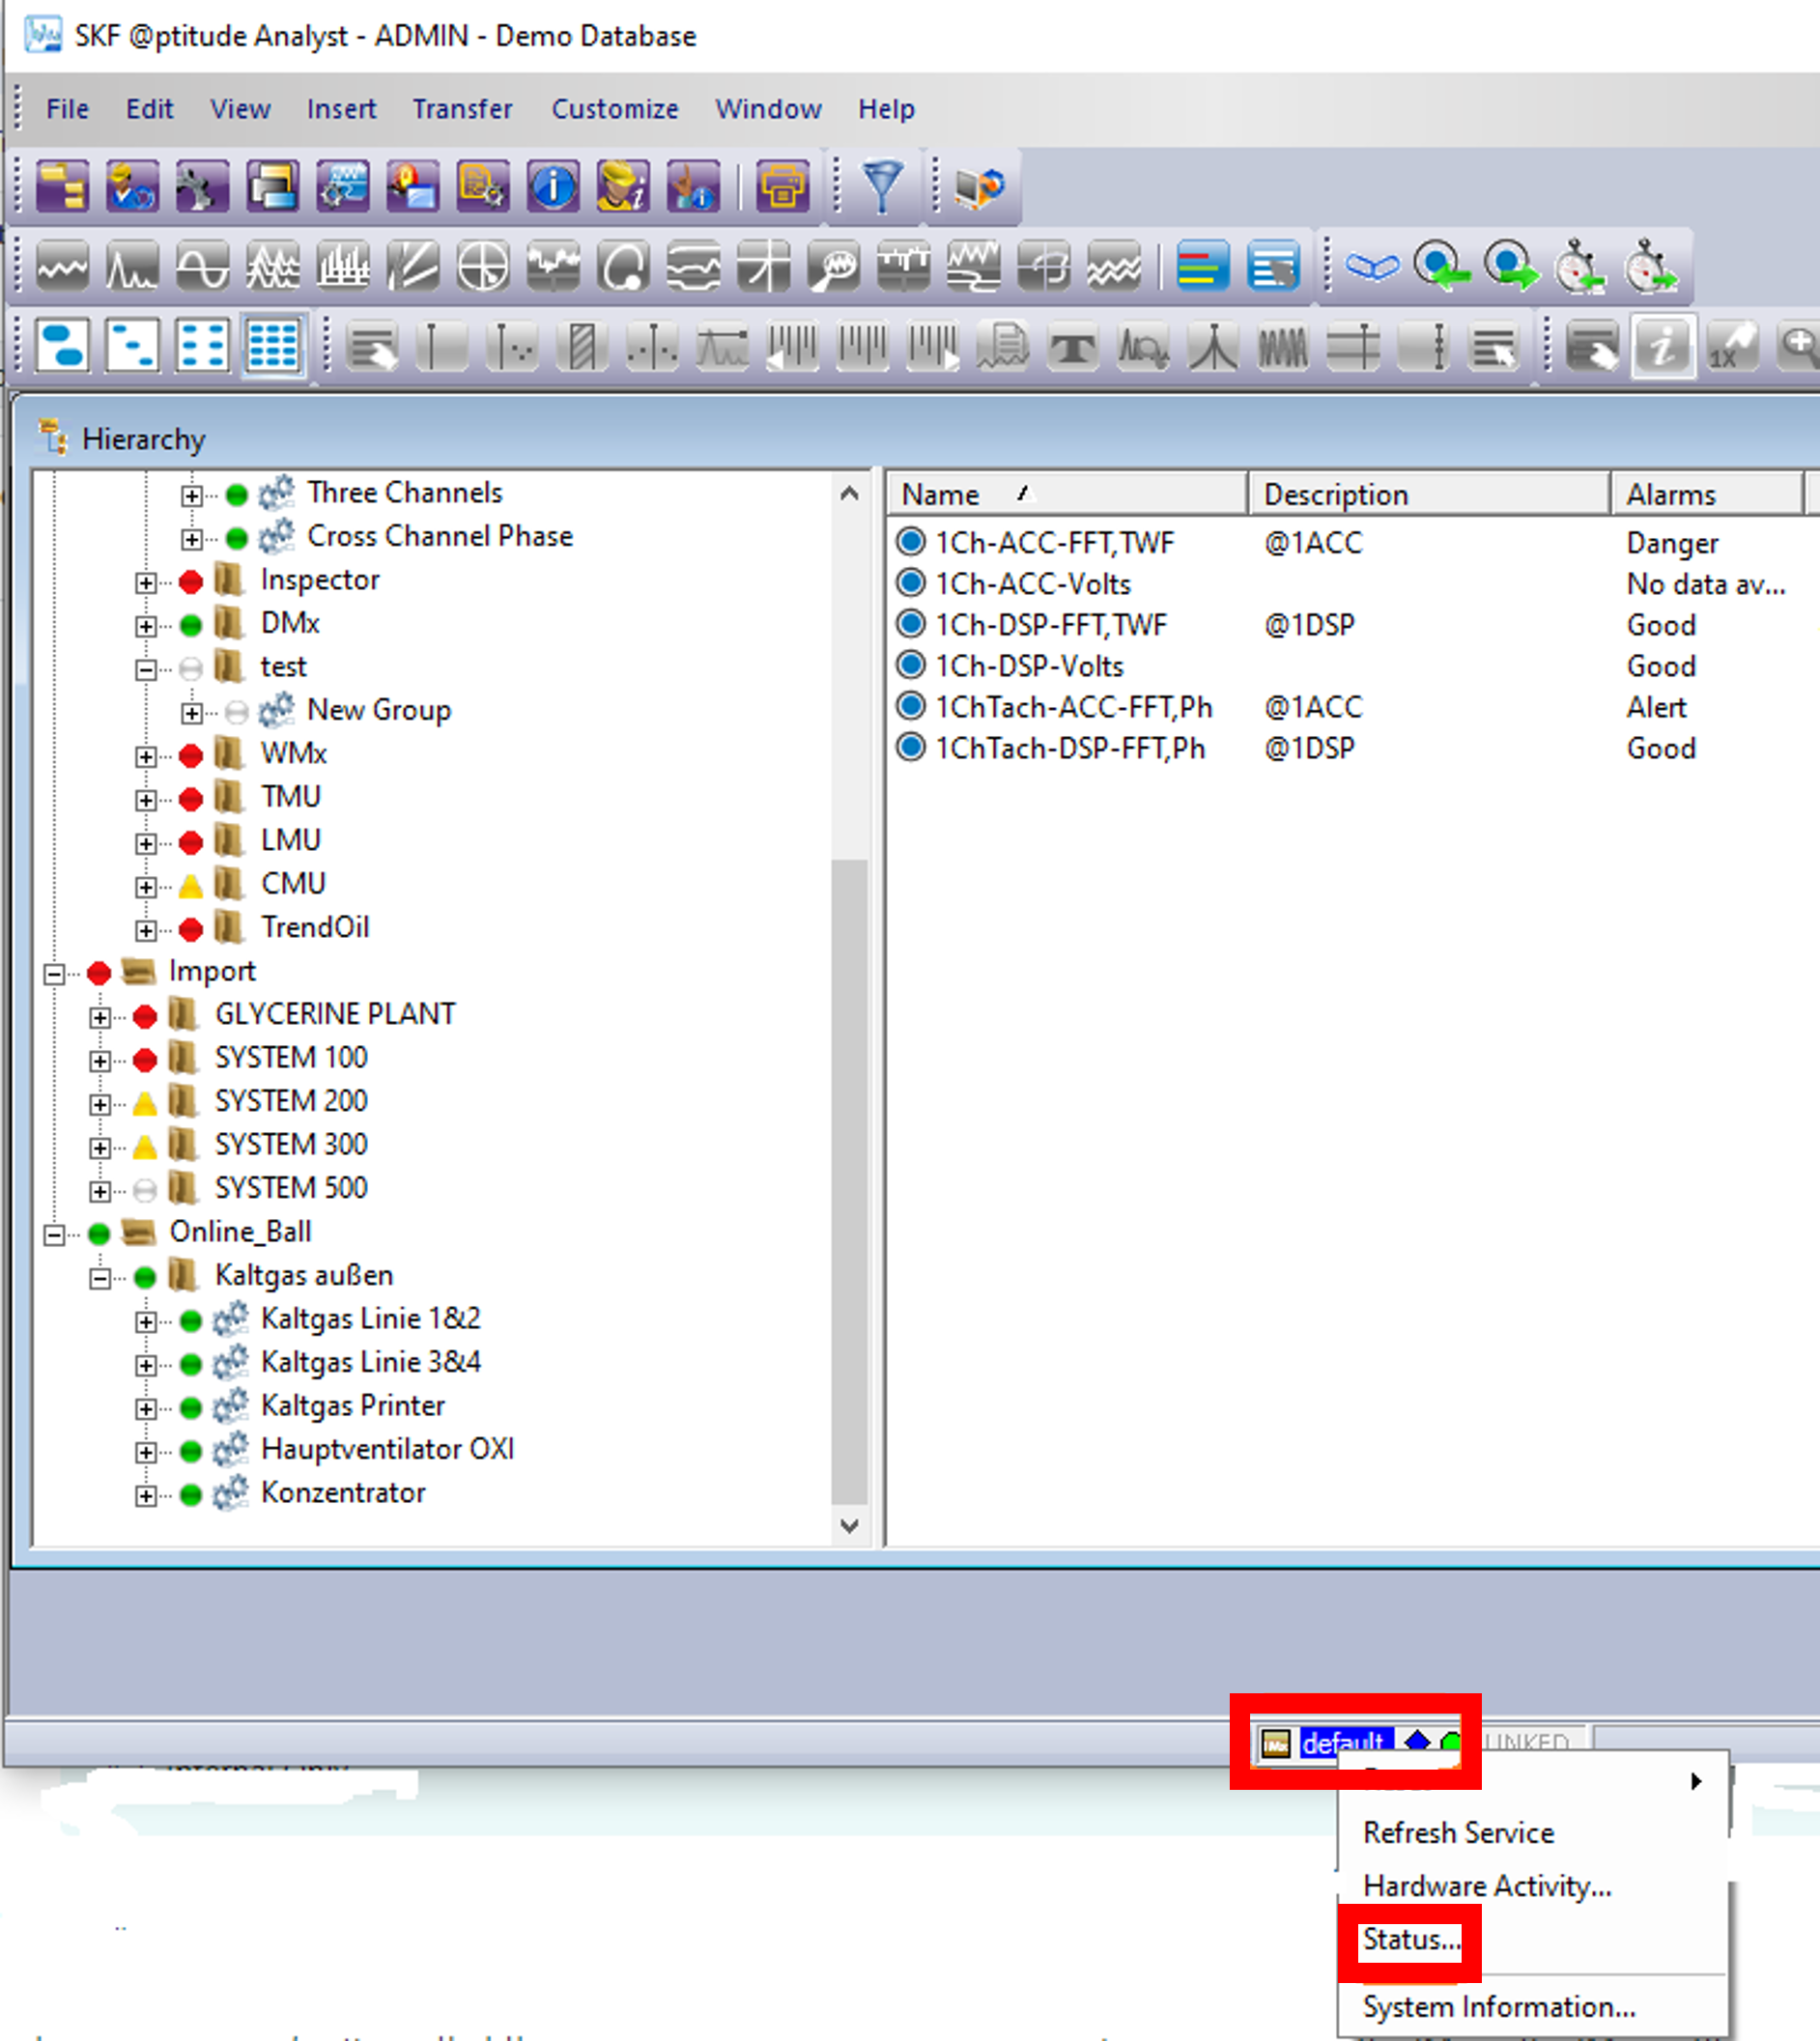The image size is (1820, 2041).
Task: Sort by the Alarms column header
Action: click(x=1707, y=494)
